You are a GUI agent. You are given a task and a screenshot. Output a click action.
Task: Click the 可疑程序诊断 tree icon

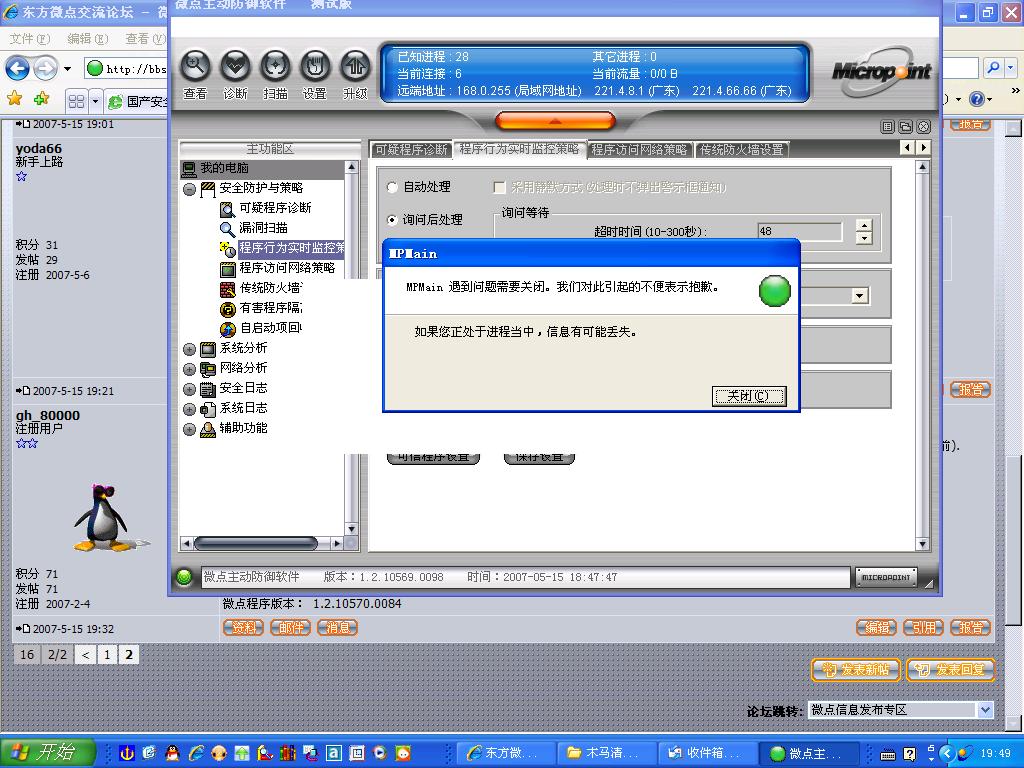point(227,209)
